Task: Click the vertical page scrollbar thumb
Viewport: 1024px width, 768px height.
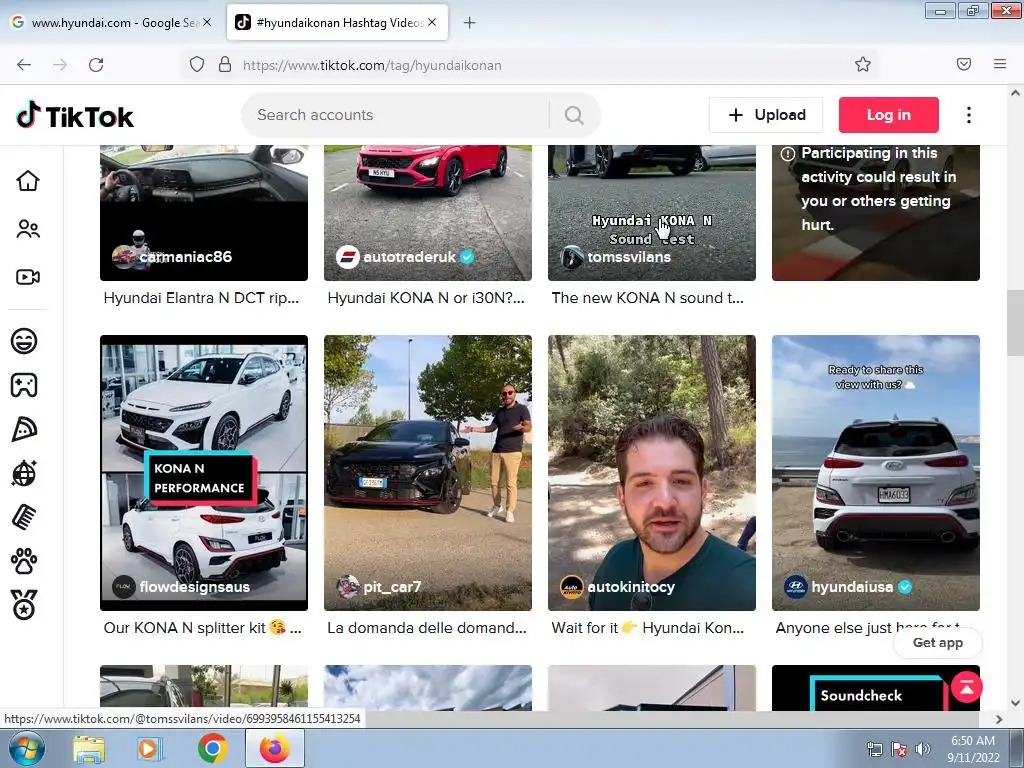Action: pyautogui.click(x=1015, y=323)
